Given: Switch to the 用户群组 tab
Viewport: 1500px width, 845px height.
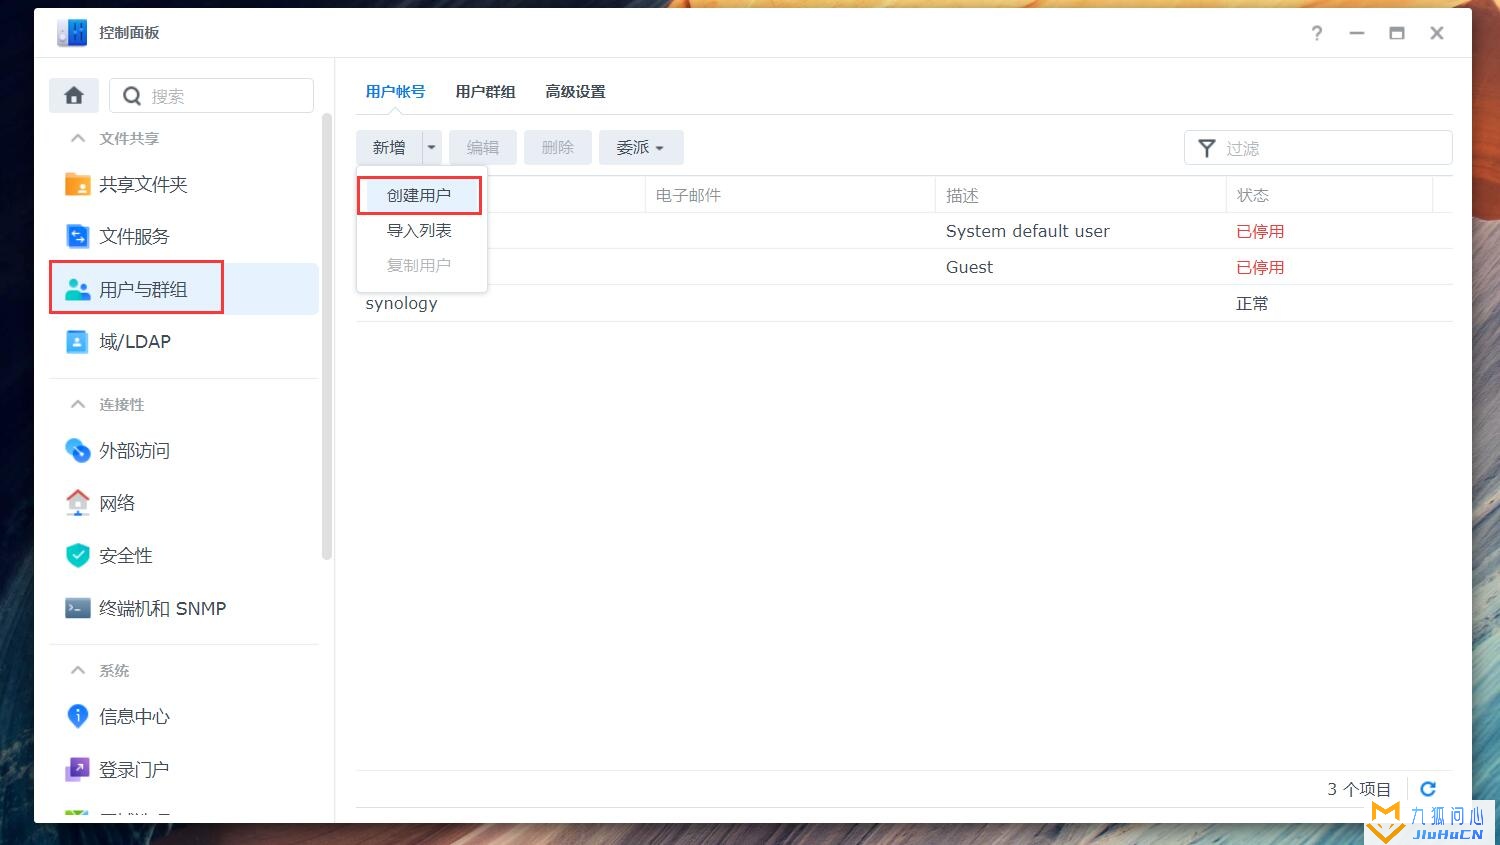Looking at the screenshot, I should [x=485, y=91].
